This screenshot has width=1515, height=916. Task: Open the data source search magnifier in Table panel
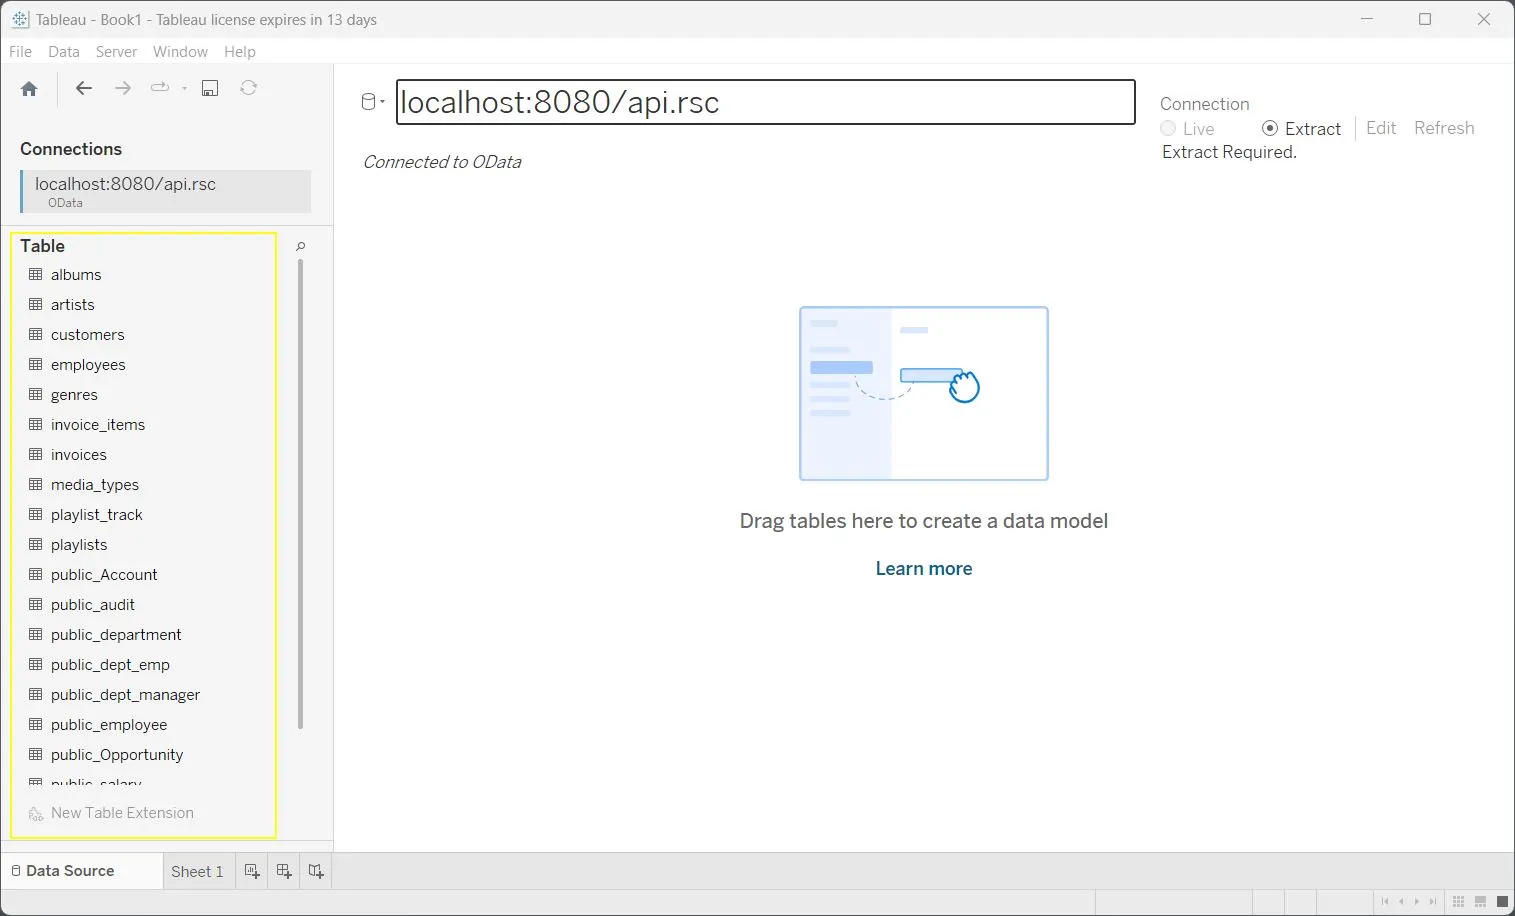point(300,246)
